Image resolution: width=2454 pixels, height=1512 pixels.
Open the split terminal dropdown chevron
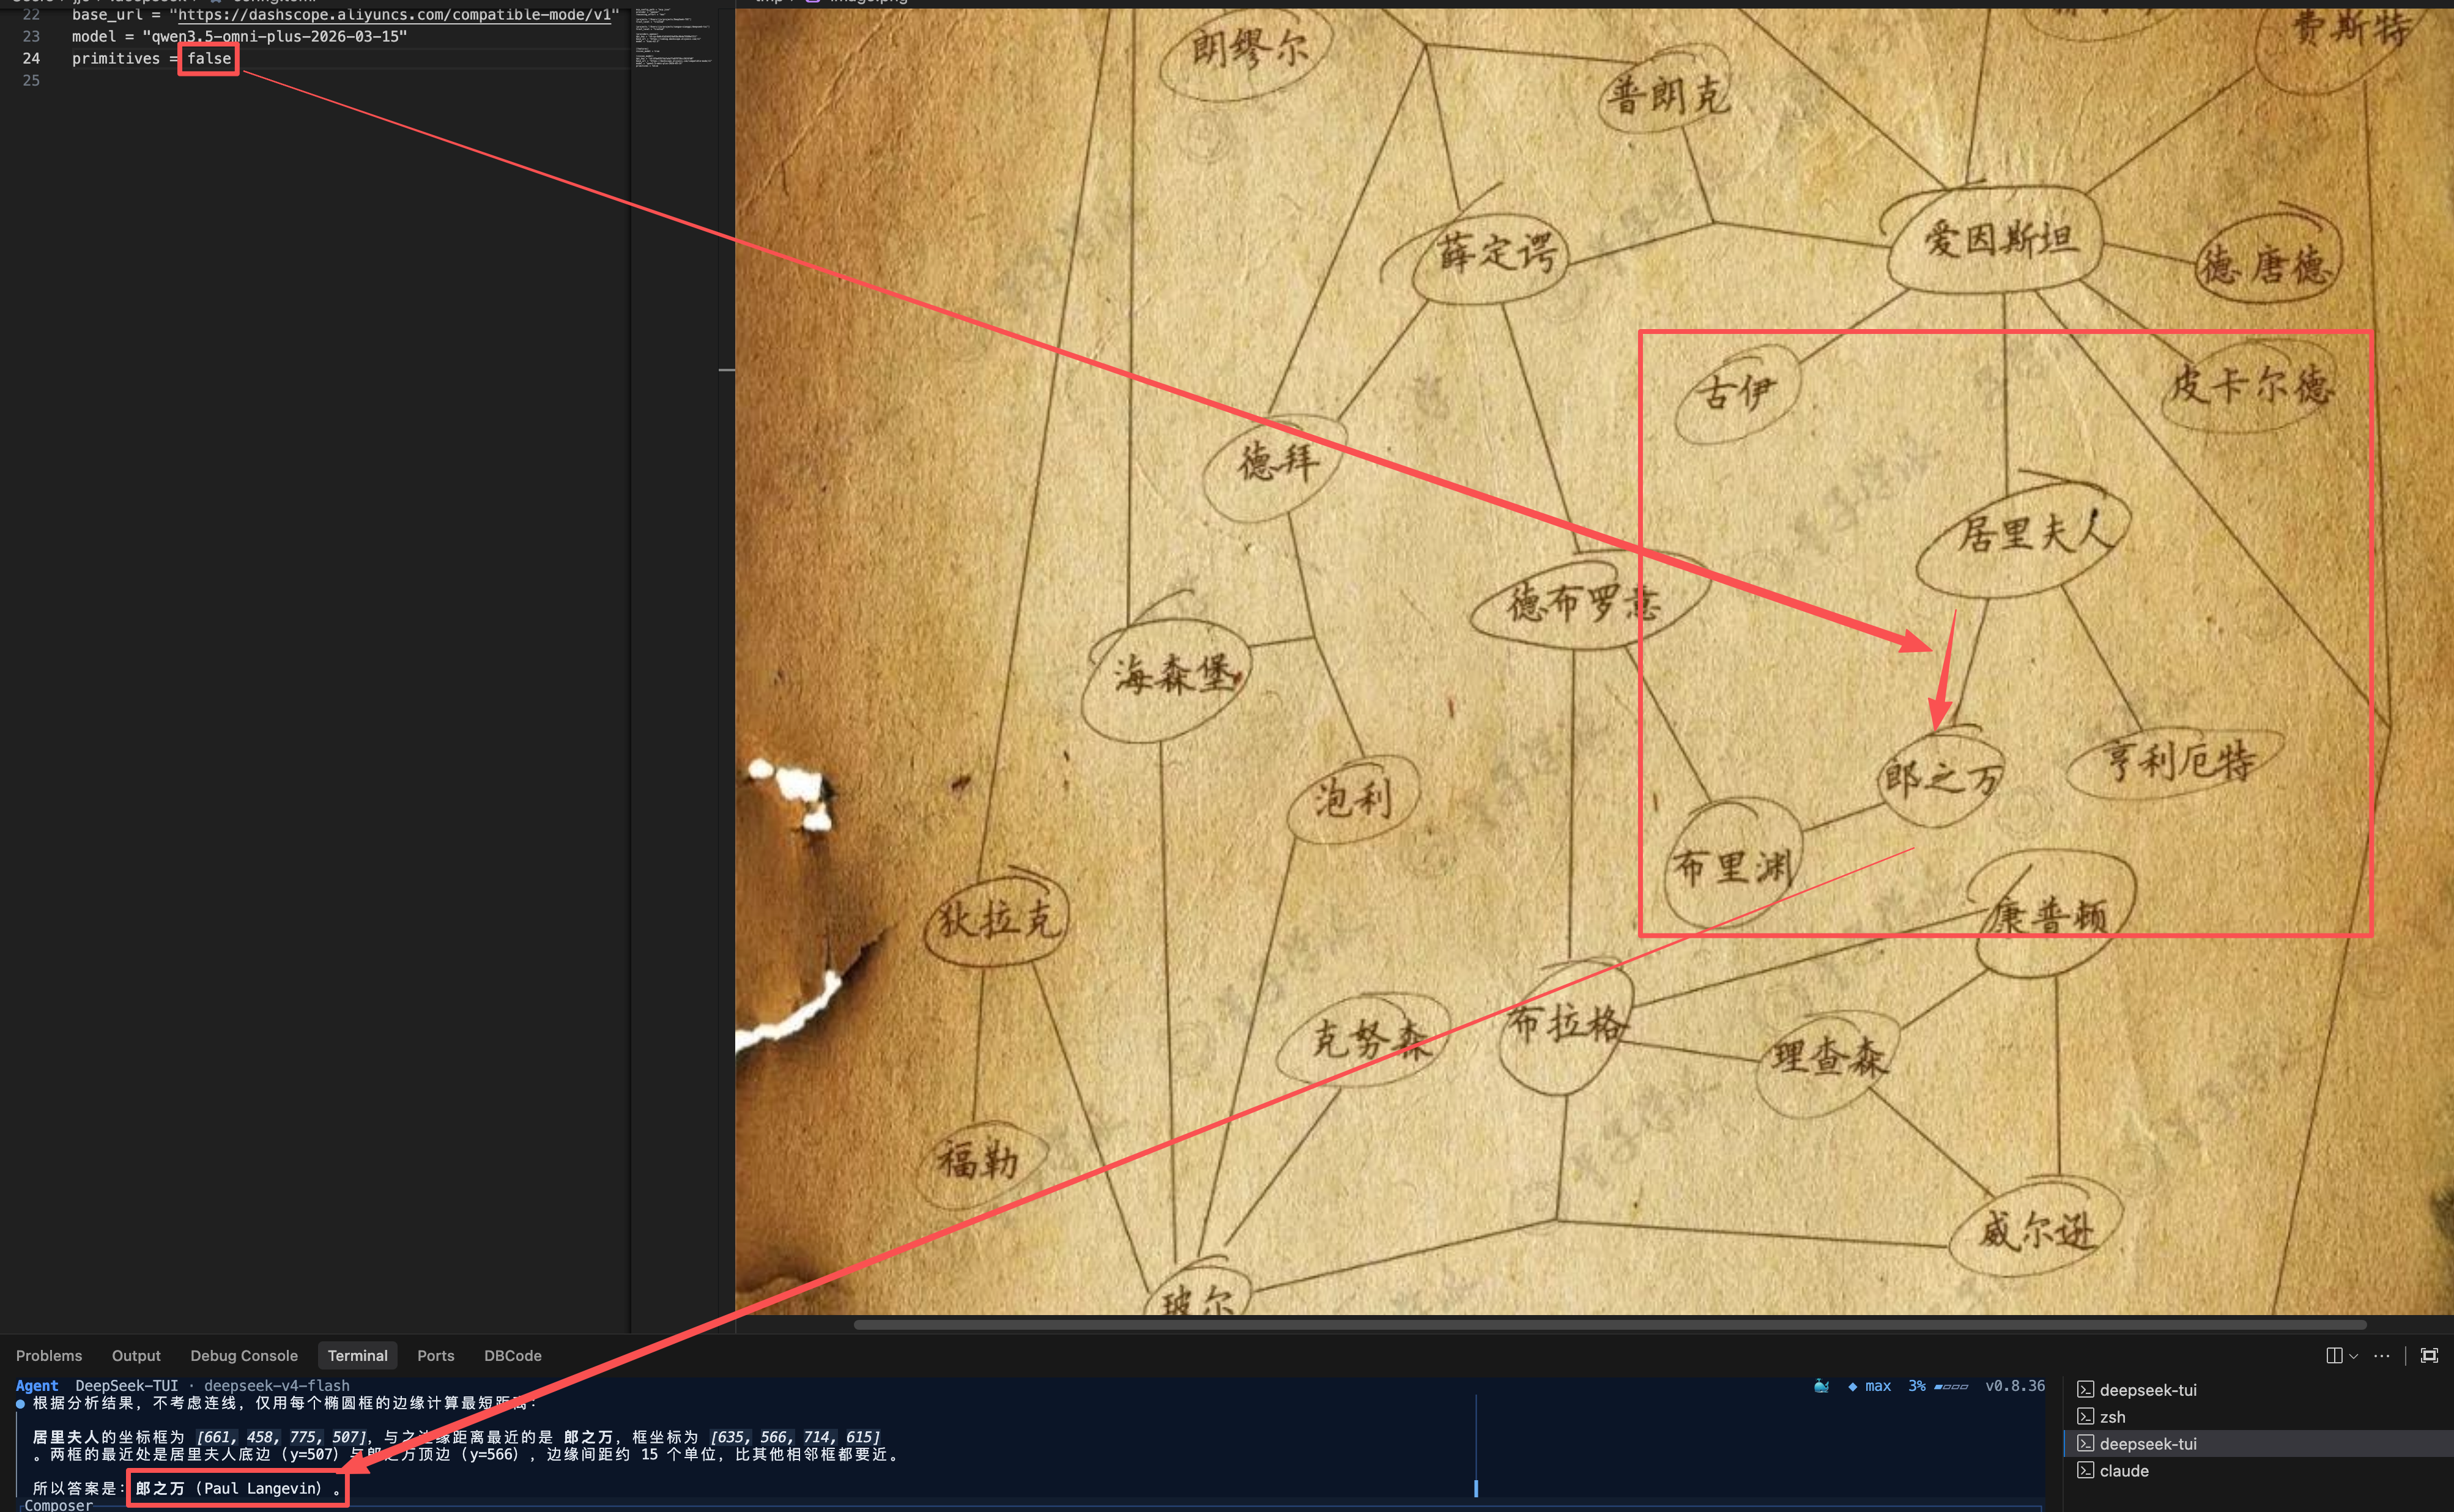pos(2353,1356)
